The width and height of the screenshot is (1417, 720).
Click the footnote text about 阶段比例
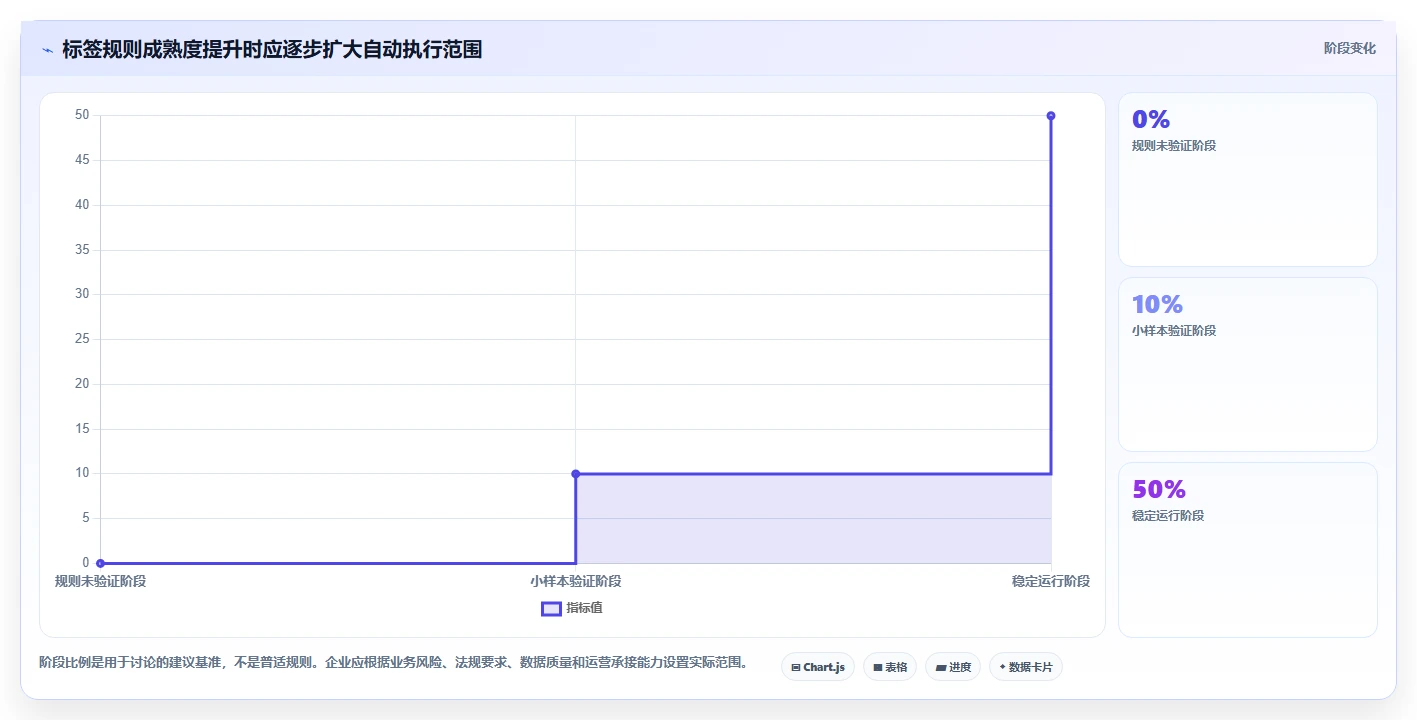[x=393, y=662]
